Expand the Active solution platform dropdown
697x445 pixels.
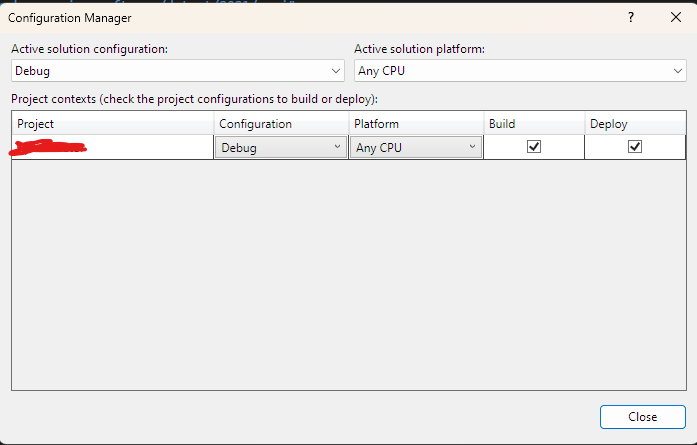coord(520,71)
